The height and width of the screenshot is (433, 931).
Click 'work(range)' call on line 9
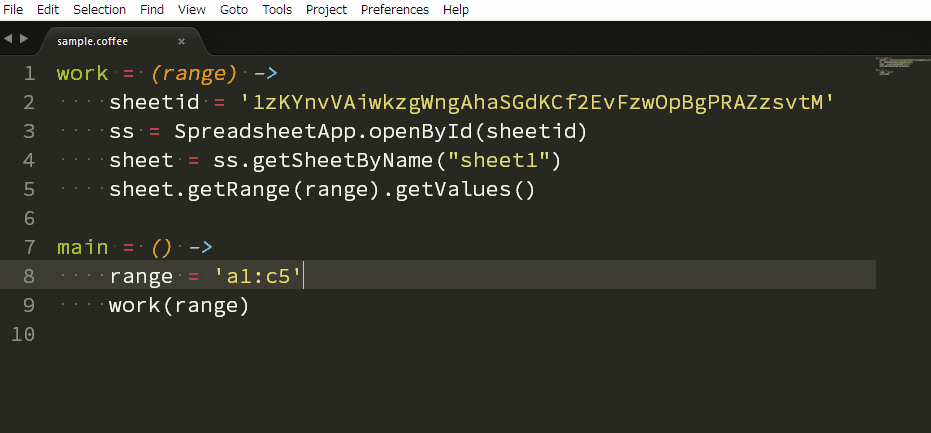[179, 306]
